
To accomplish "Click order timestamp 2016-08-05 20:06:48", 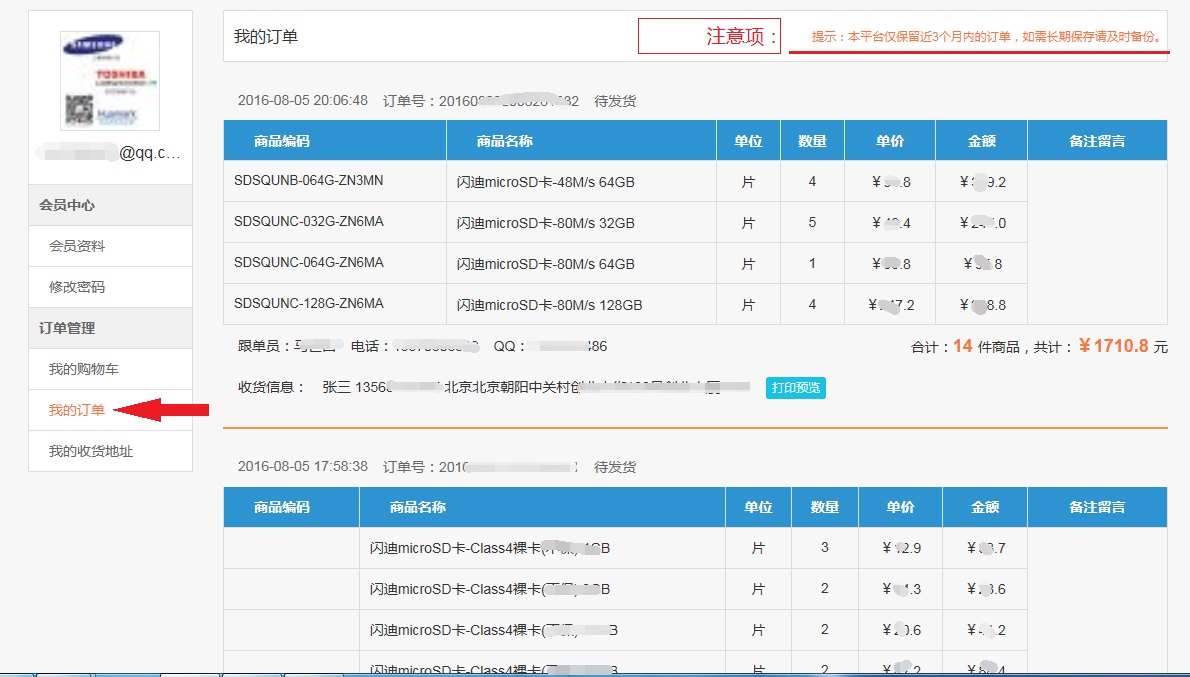I will tap(303, 100).
